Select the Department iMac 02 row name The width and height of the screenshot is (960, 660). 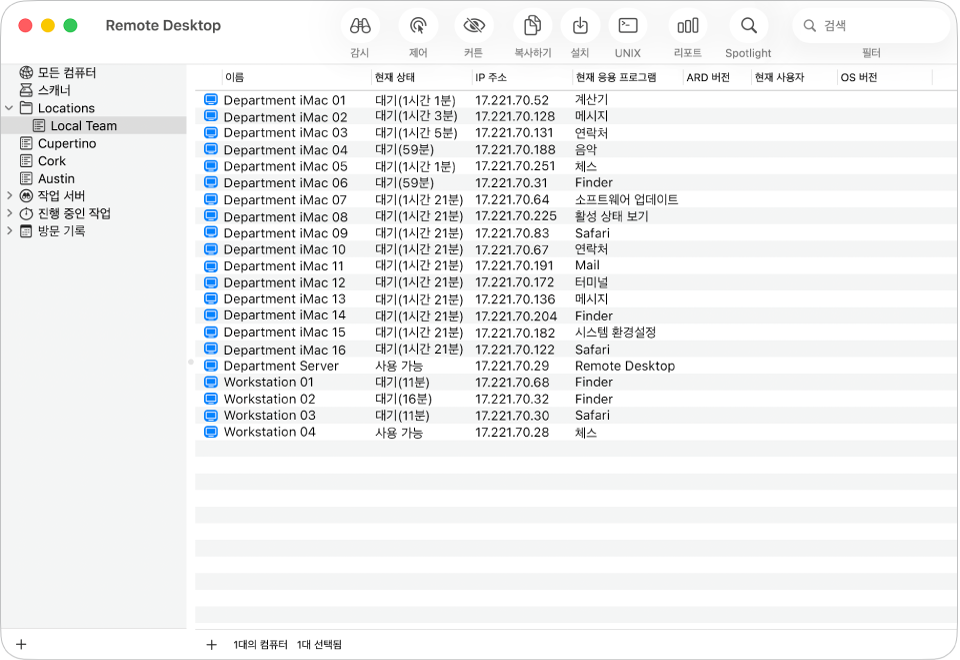[x=285, y=116]
